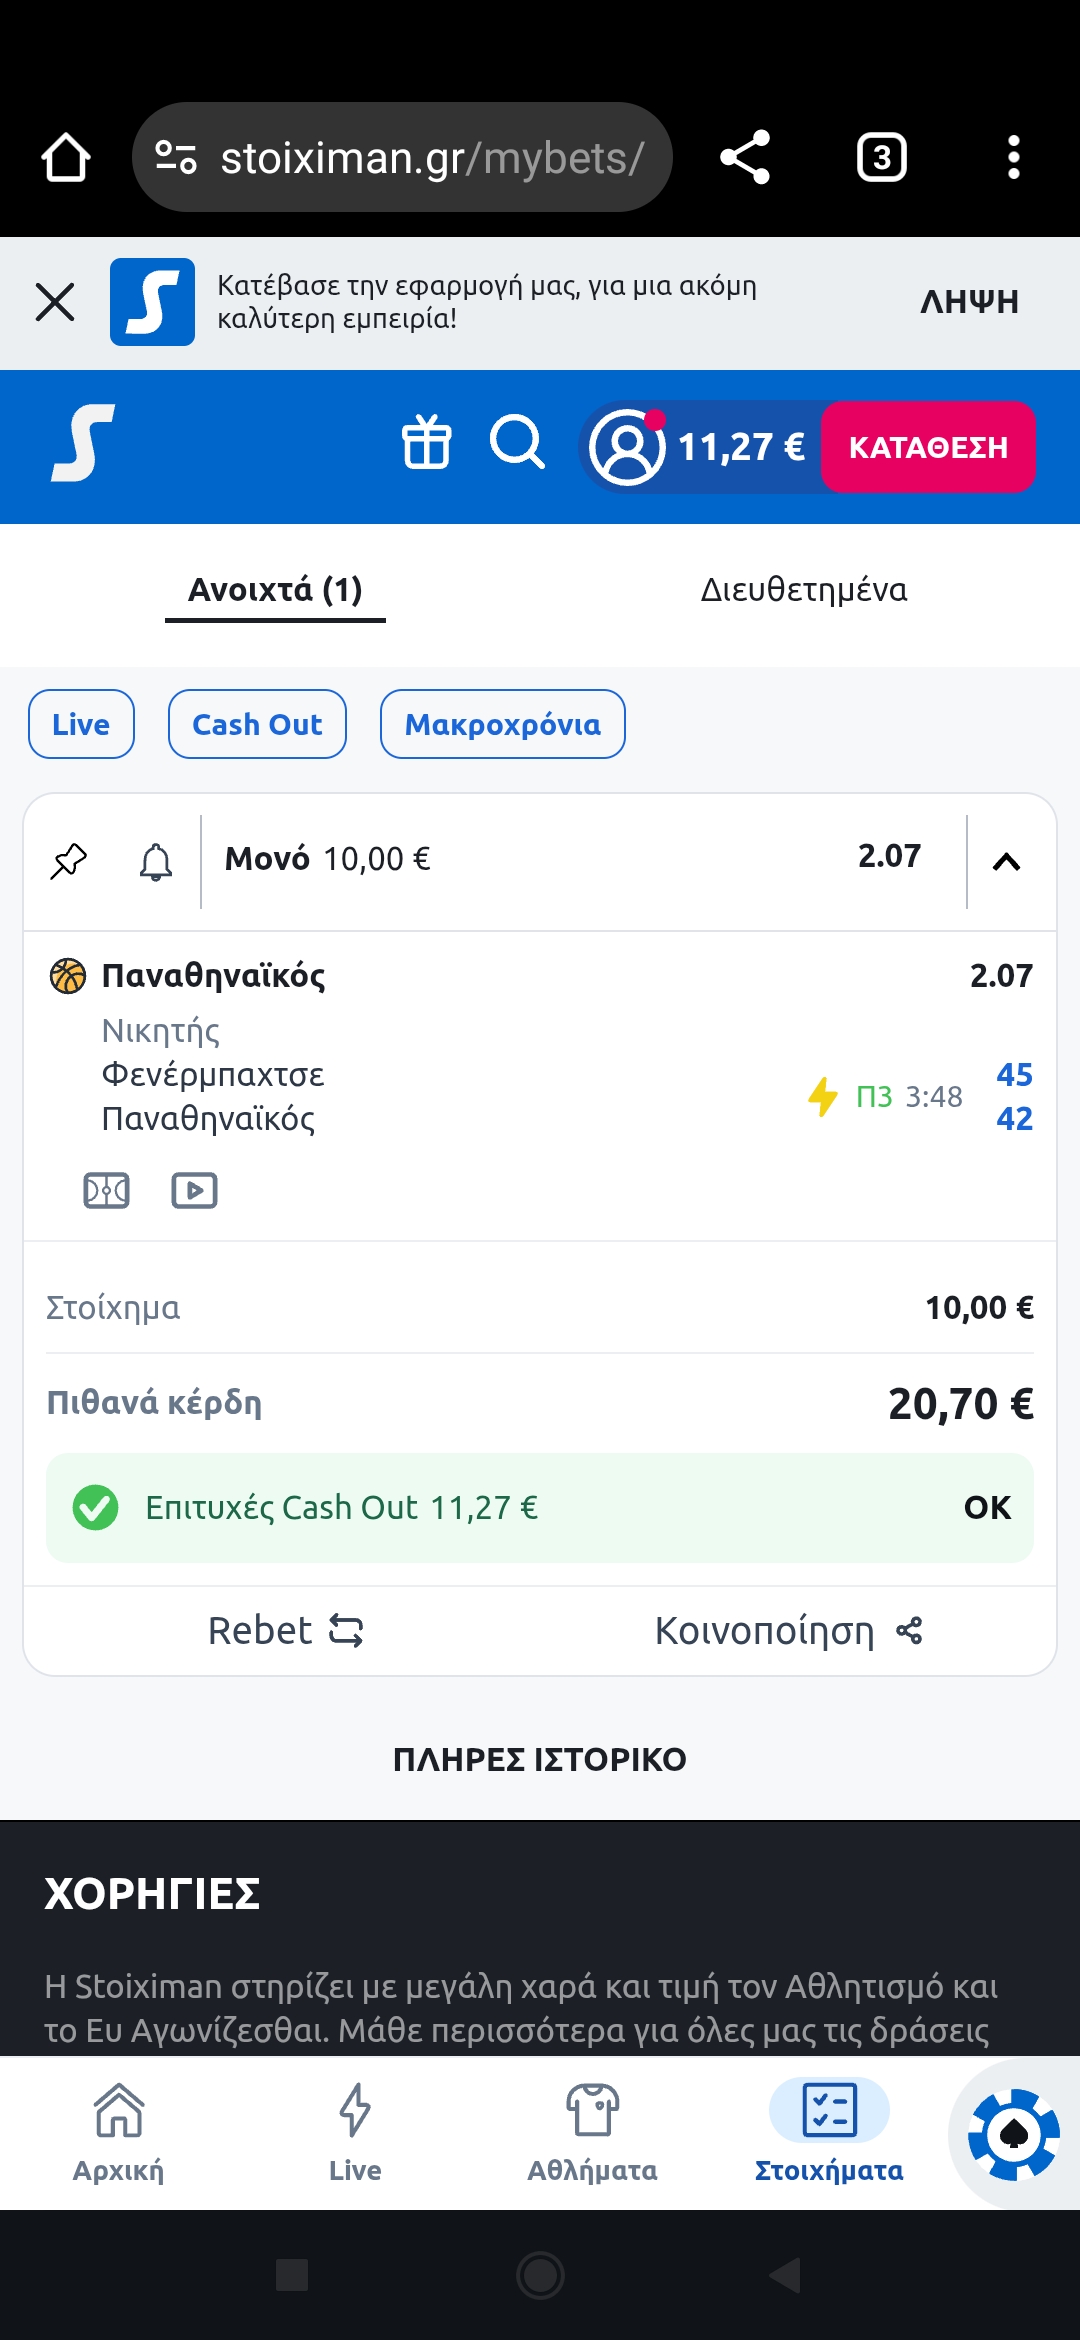
Task: Open browser three-dot overflow menu
Action: 1013,158
